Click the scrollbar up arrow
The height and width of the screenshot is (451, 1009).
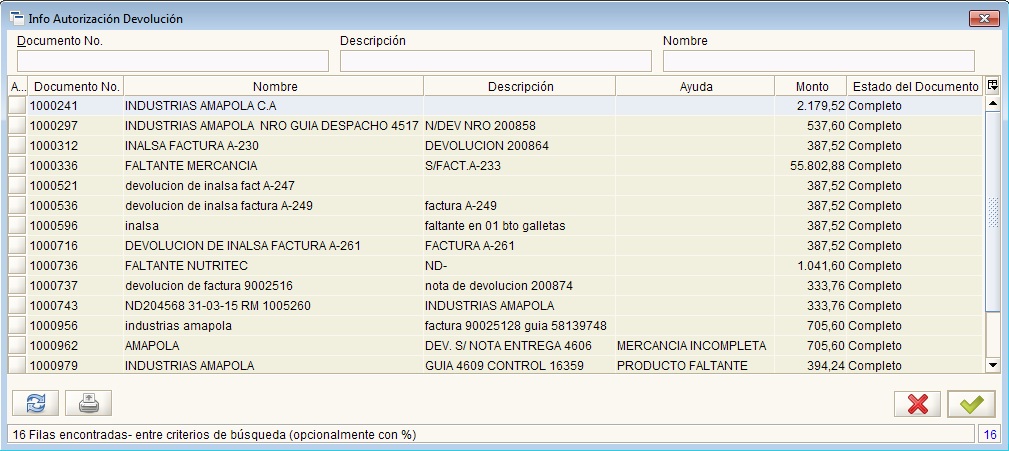click(x=993, y=103)
